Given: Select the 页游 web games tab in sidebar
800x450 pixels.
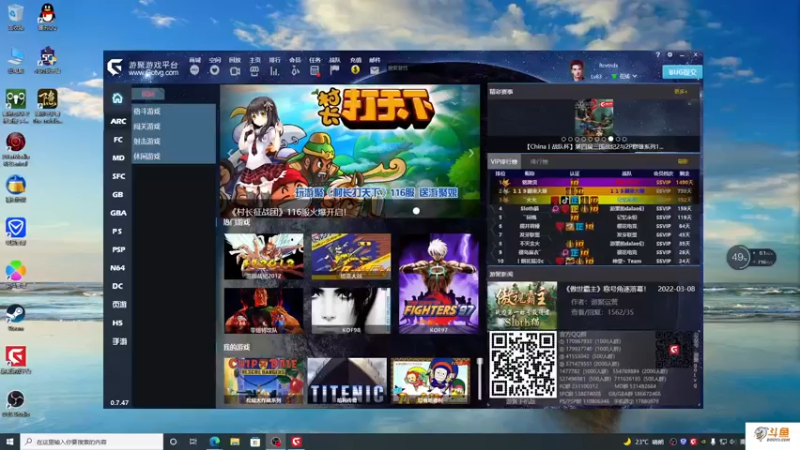Looking at the screenshot, I should coord(118,305).
